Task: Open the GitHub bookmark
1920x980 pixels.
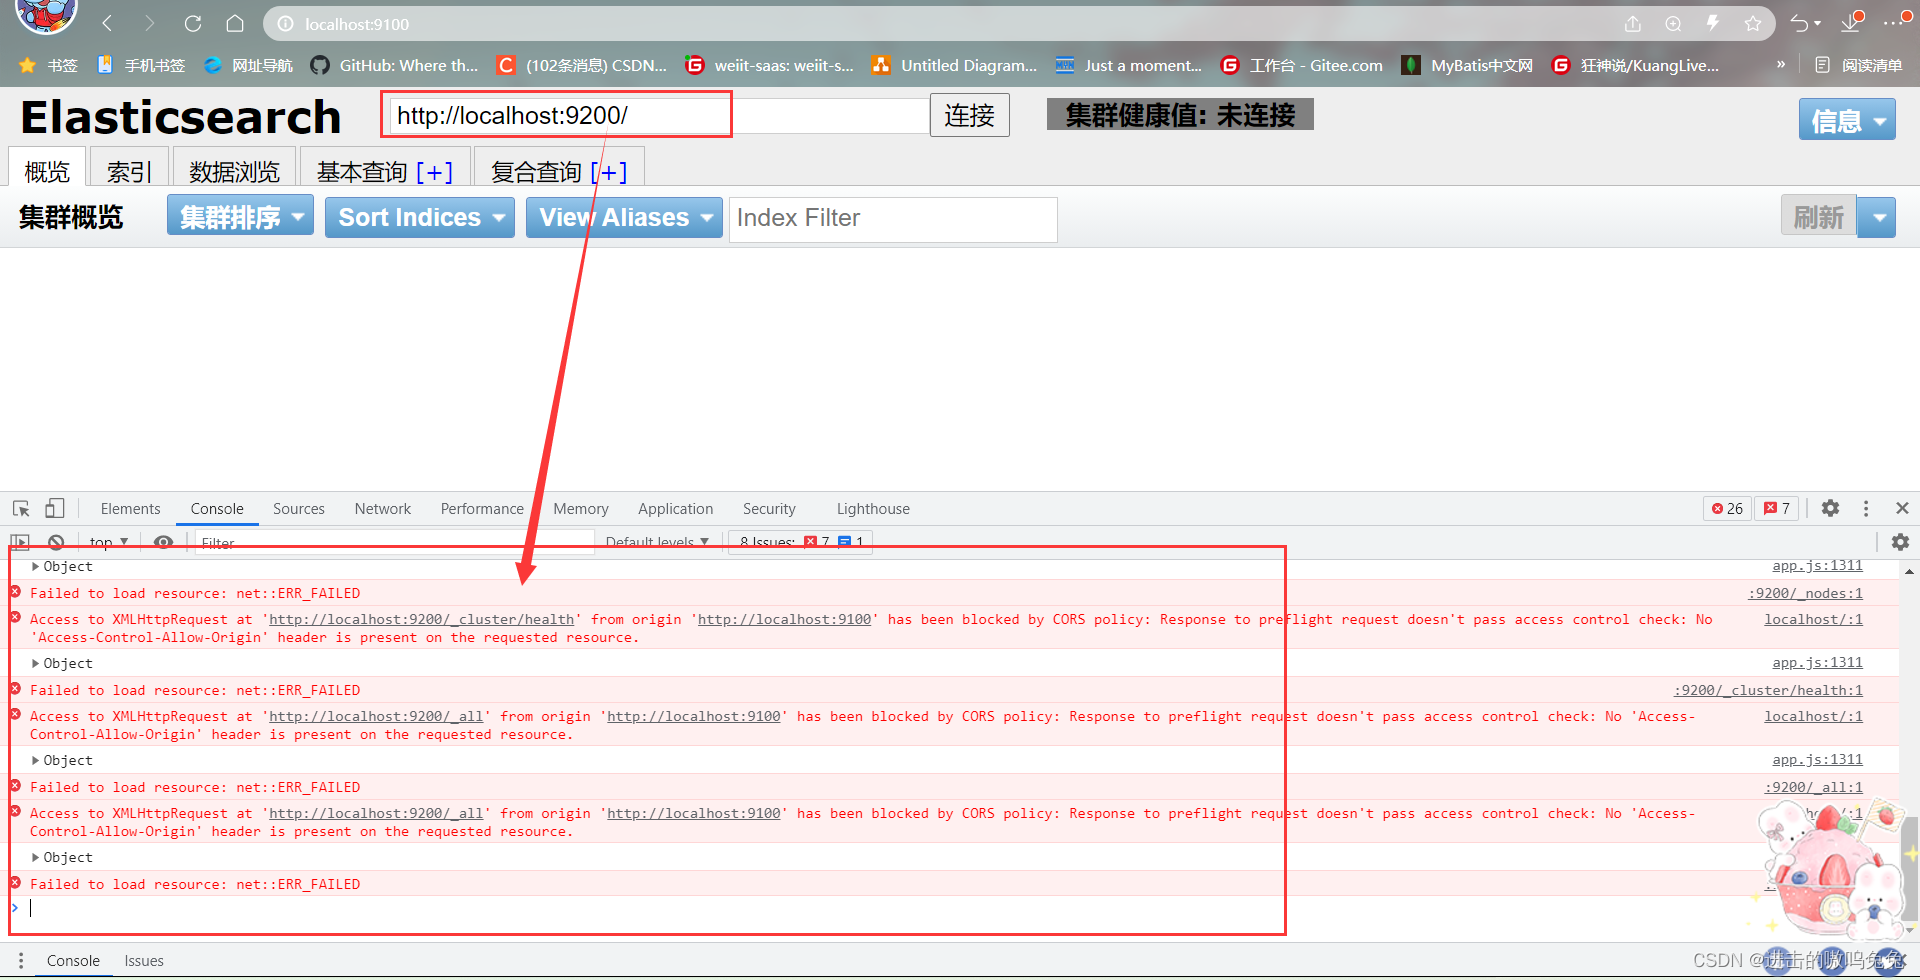Action: click(395, 65)
